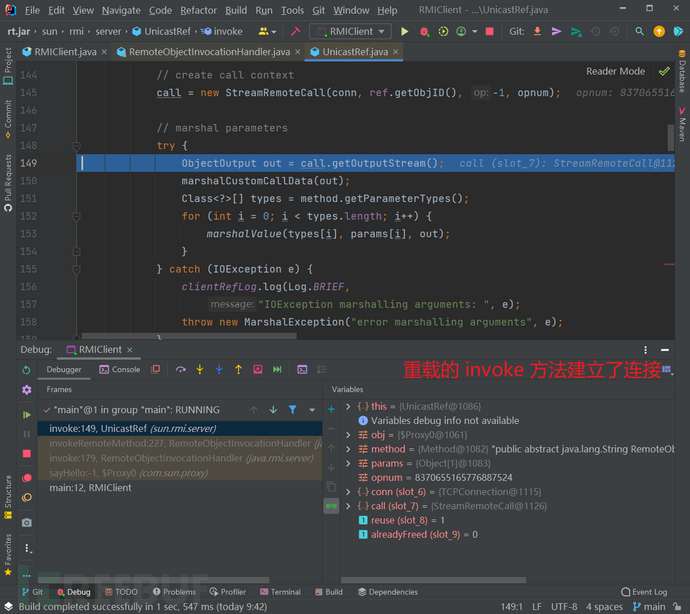Viewport: 690px width, 614px height.
Task: Update project via Git download arrow
Action: [x=537, y=31]
